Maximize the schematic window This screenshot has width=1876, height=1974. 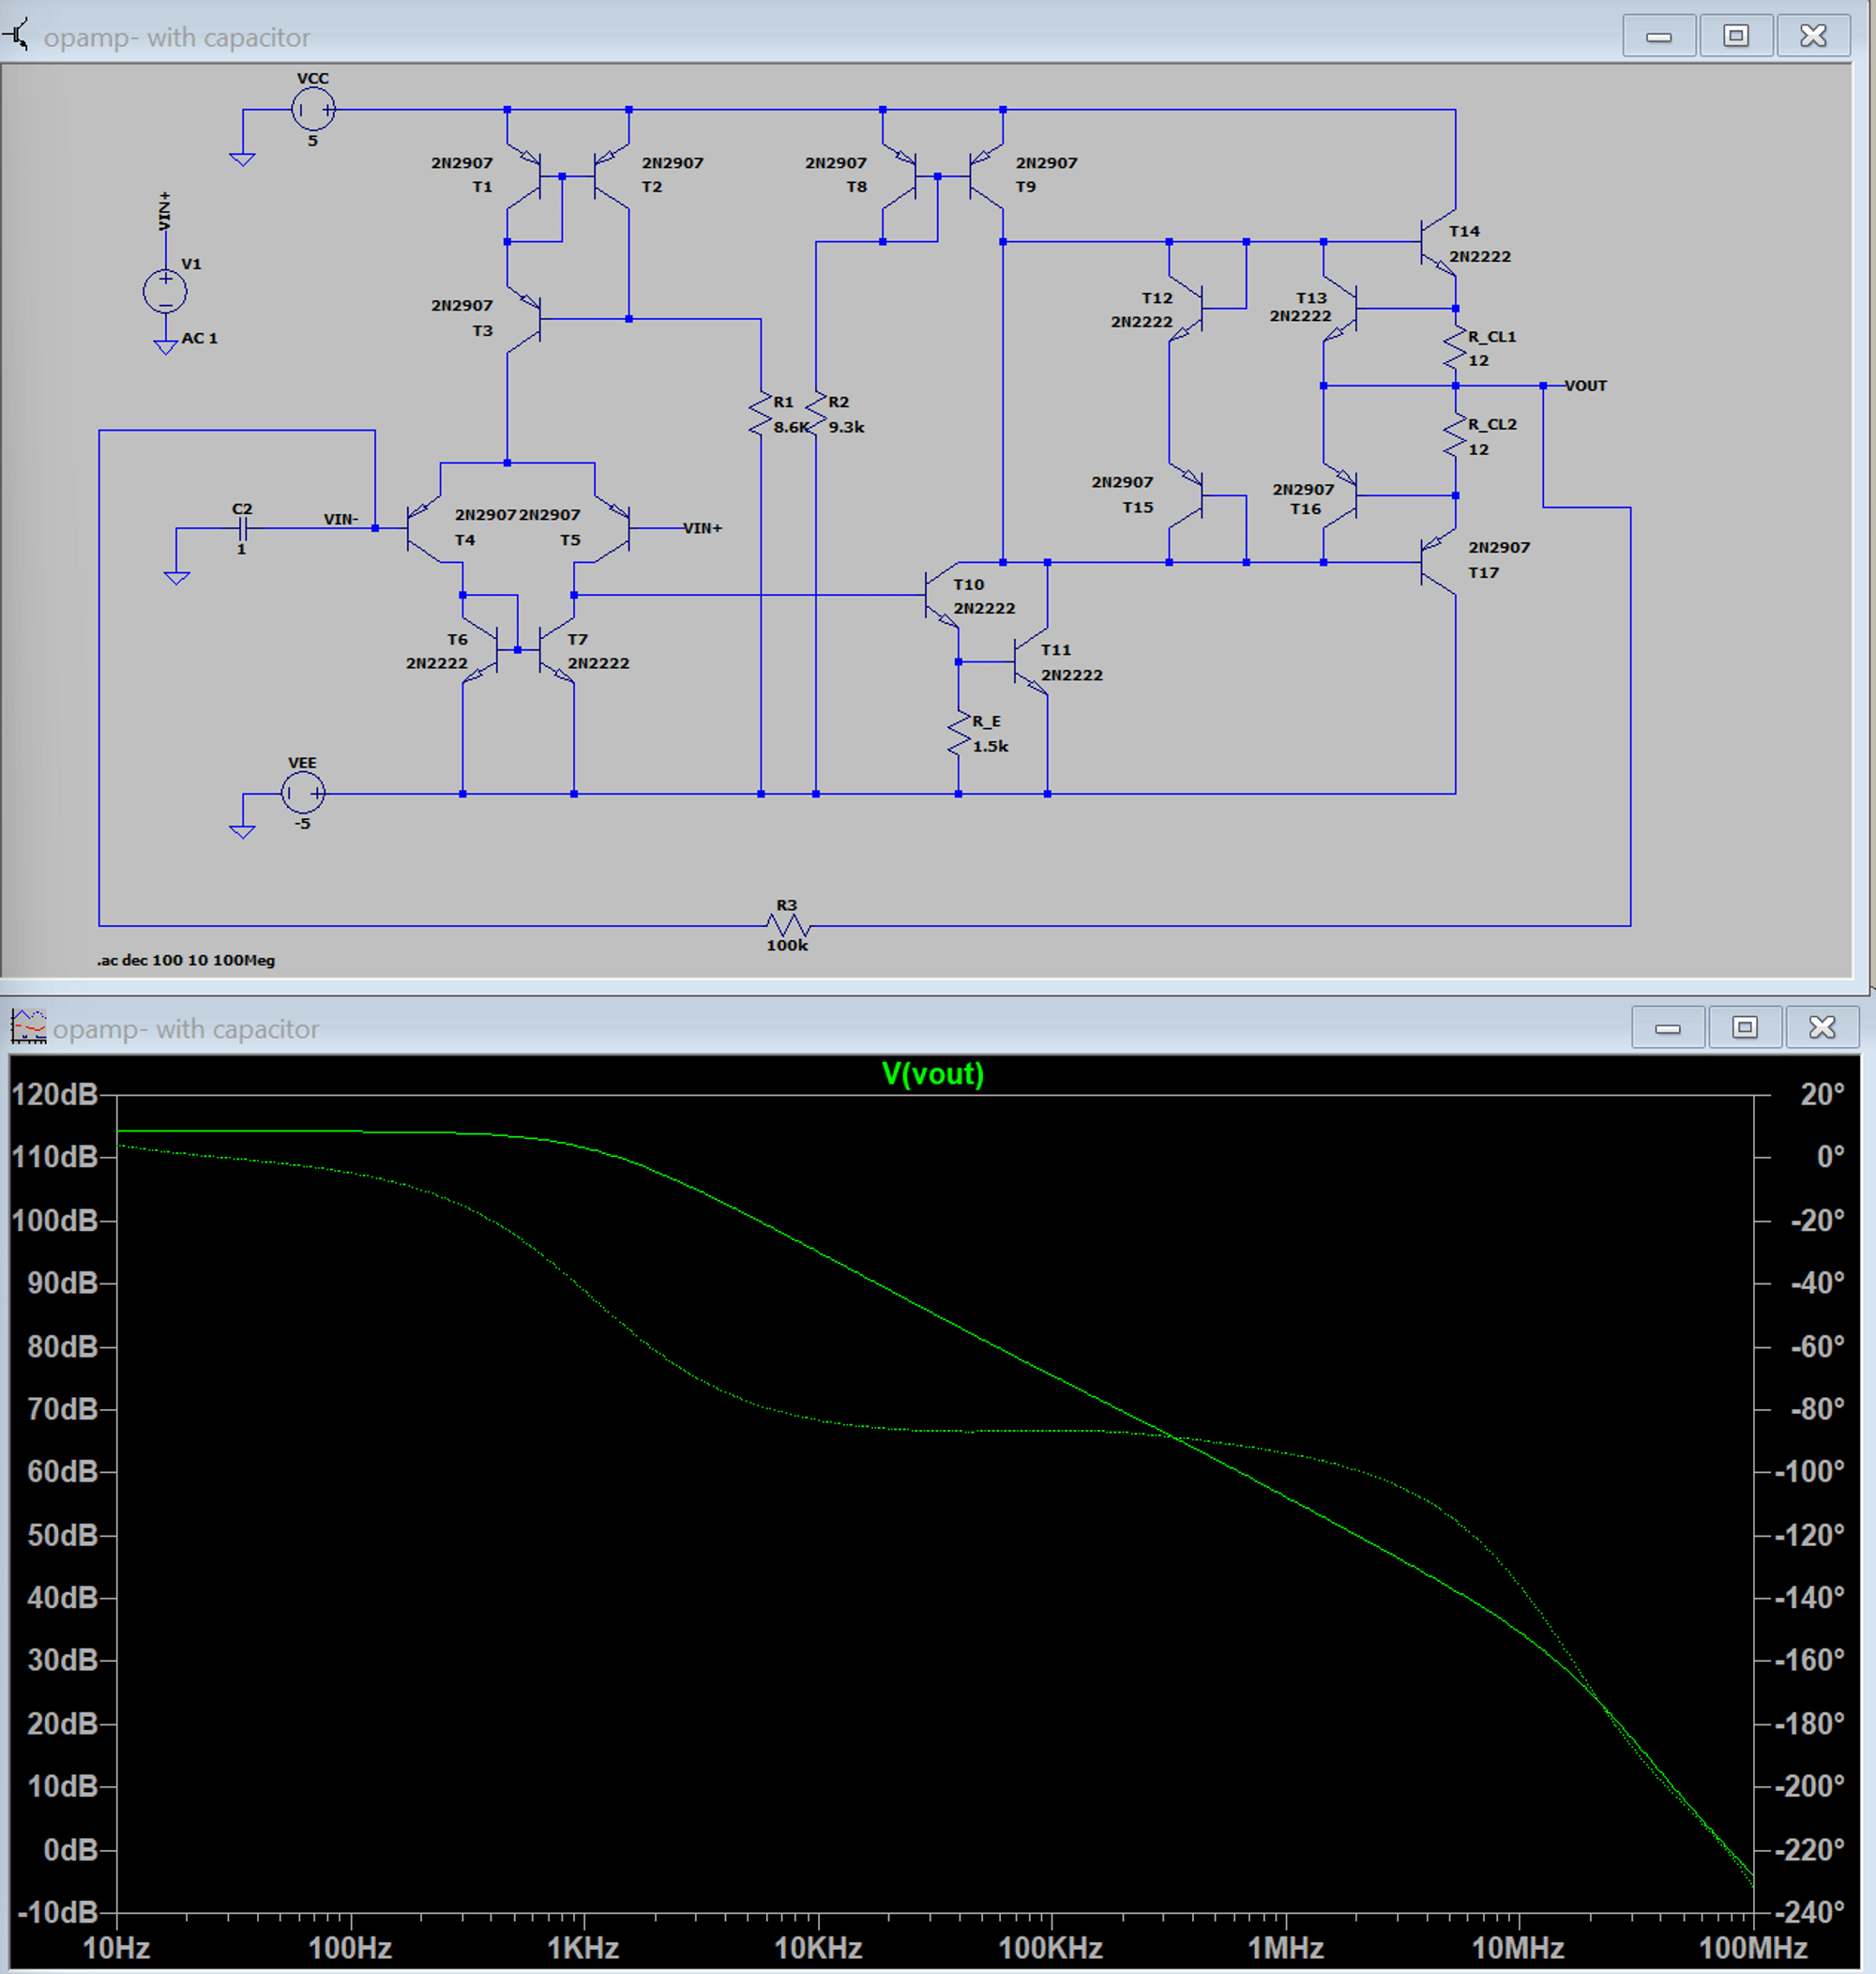point(1736,37)
